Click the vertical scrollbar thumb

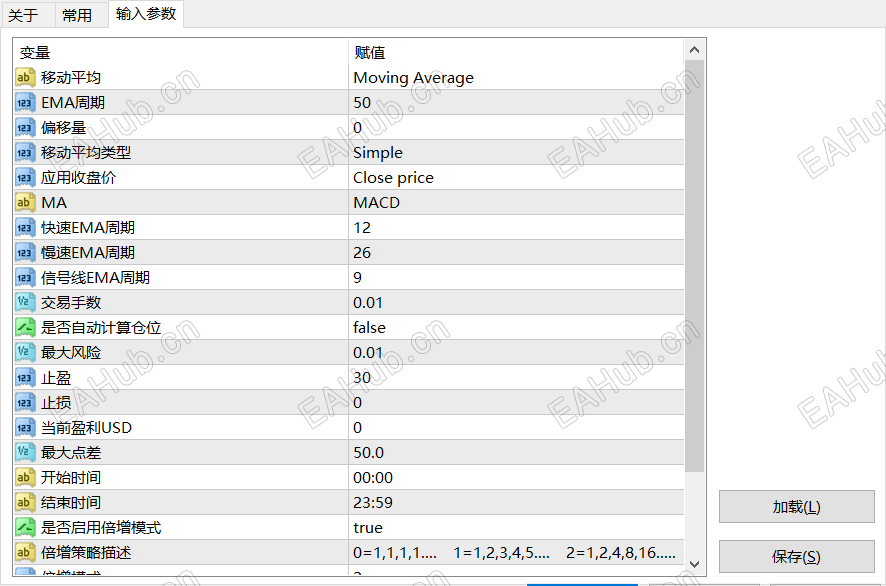pos(694,266)
